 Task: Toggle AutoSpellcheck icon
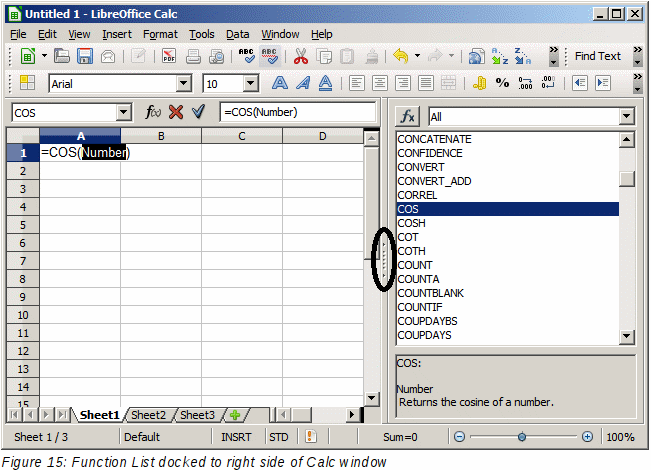269,56
